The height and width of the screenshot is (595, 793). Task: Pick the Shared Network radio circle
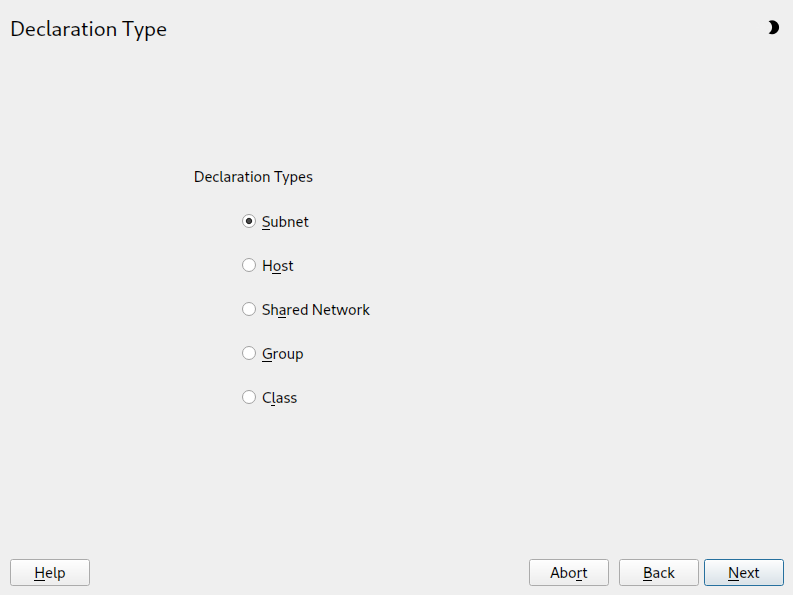click(x=249, y=310)
